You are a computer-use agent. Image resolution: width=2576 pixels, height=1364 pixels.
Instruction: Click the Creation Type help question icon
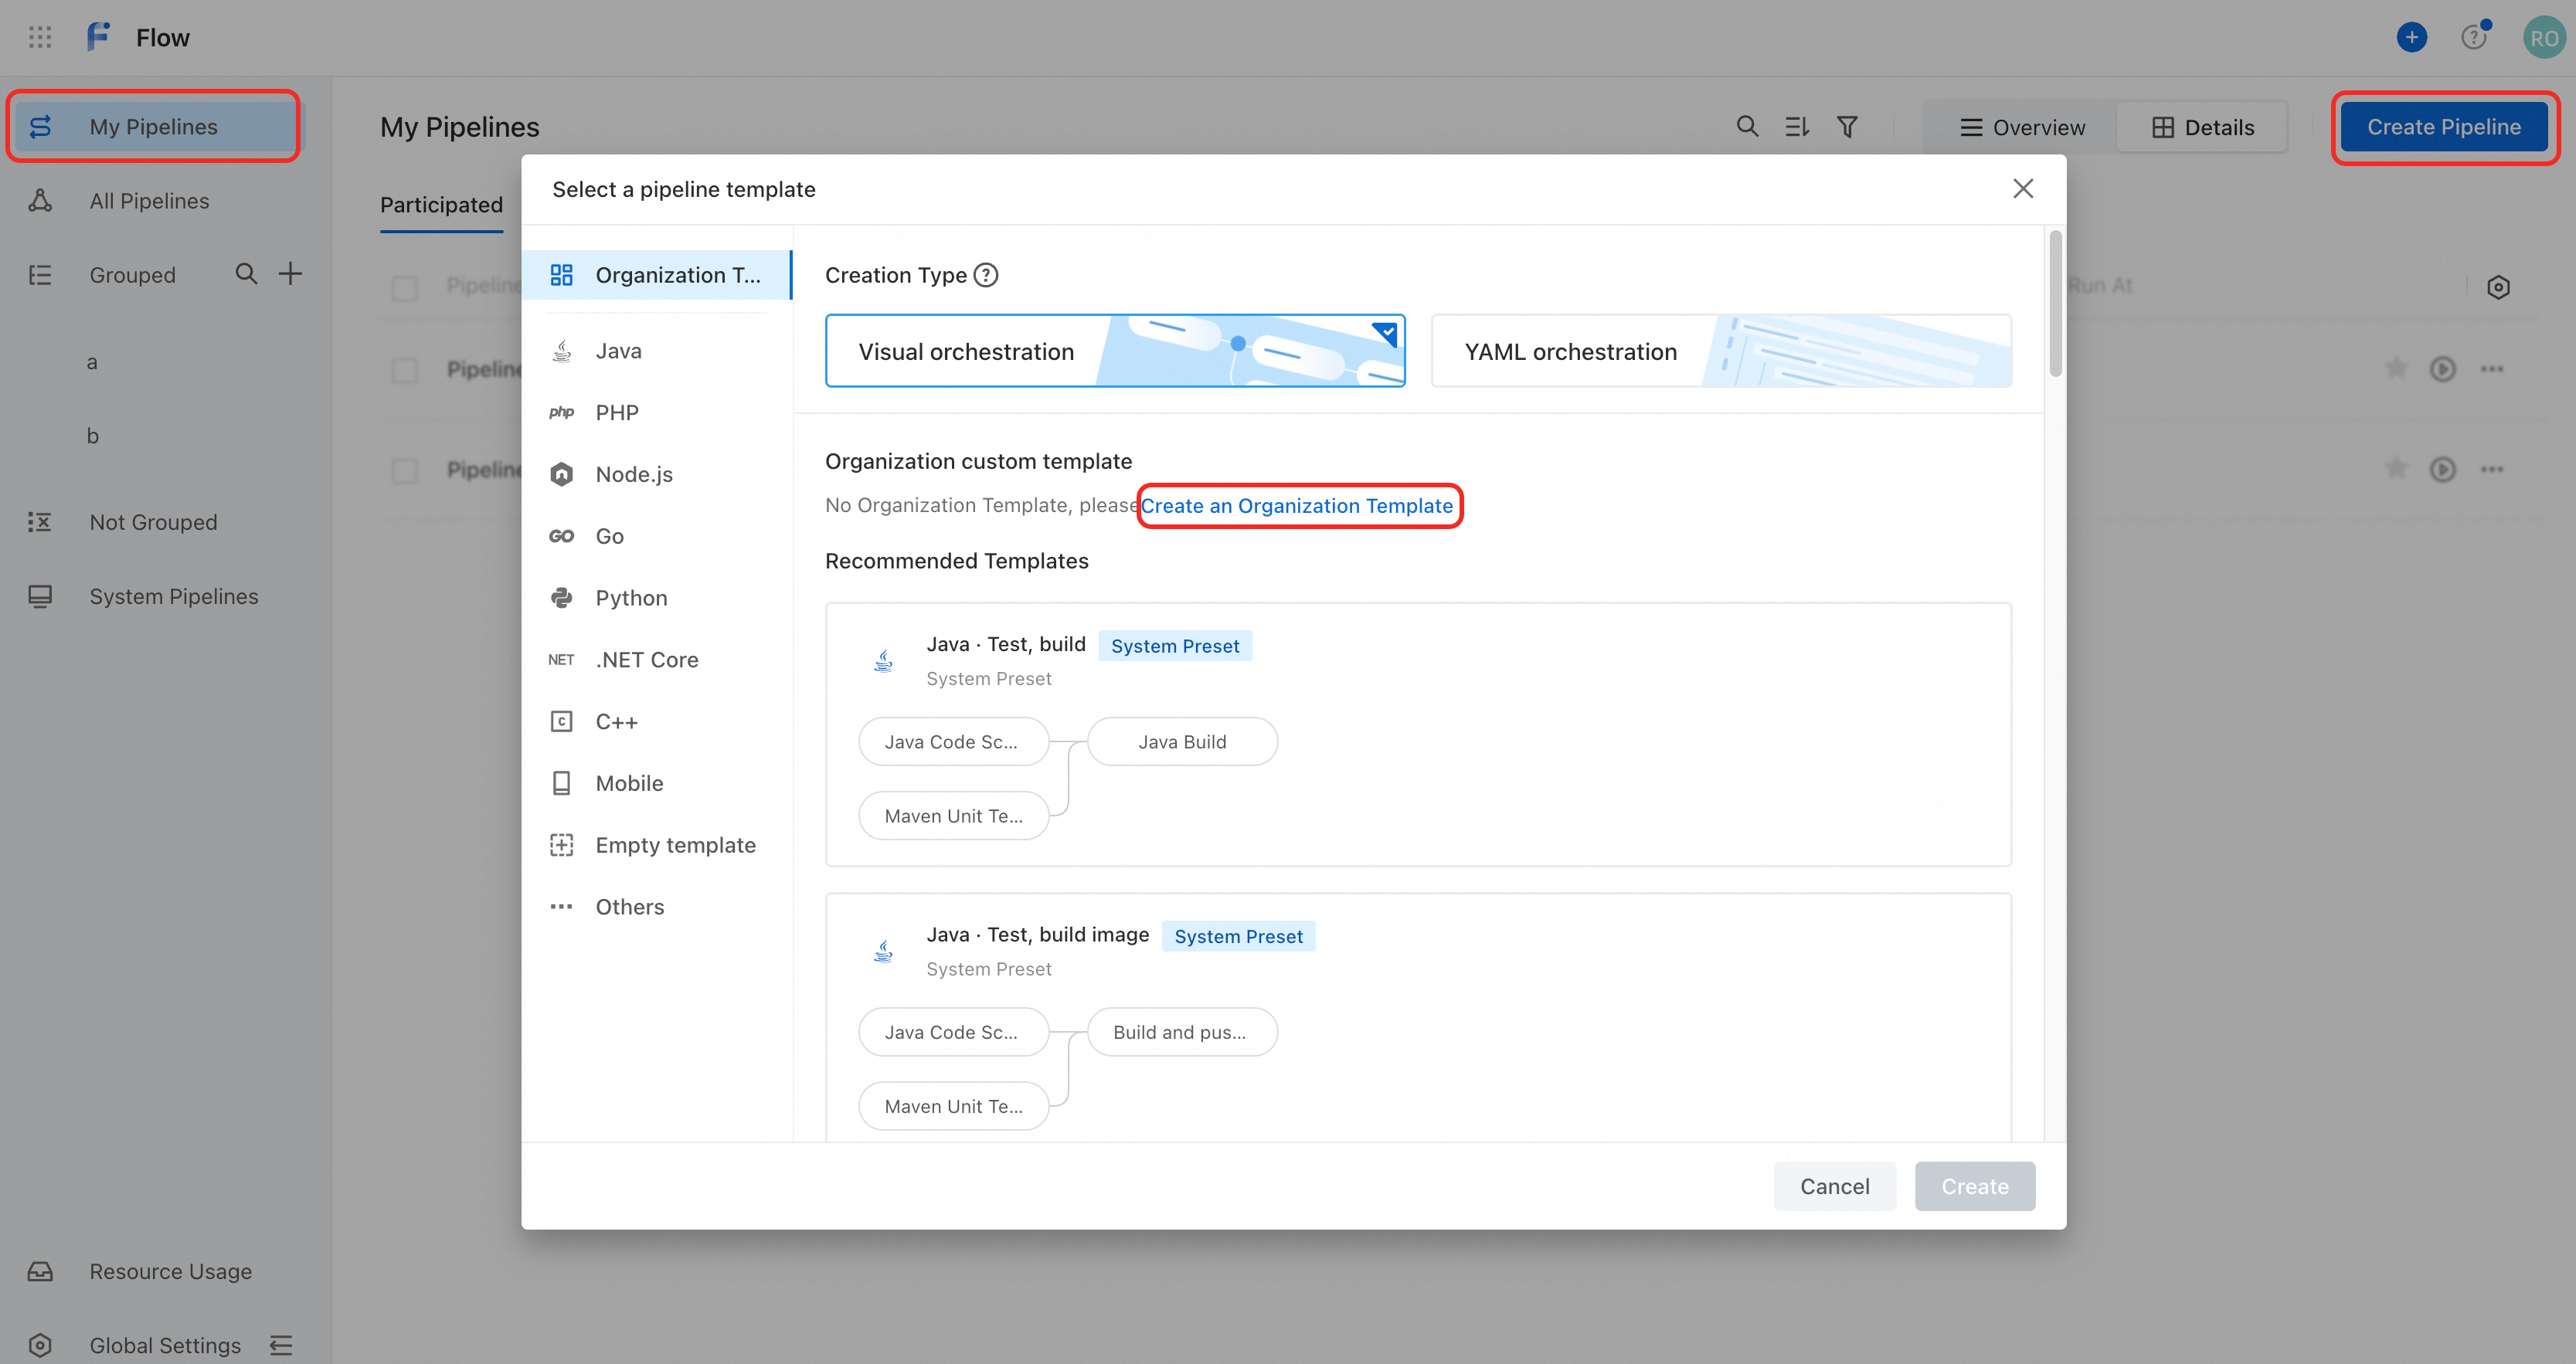[x=986, y=275]
